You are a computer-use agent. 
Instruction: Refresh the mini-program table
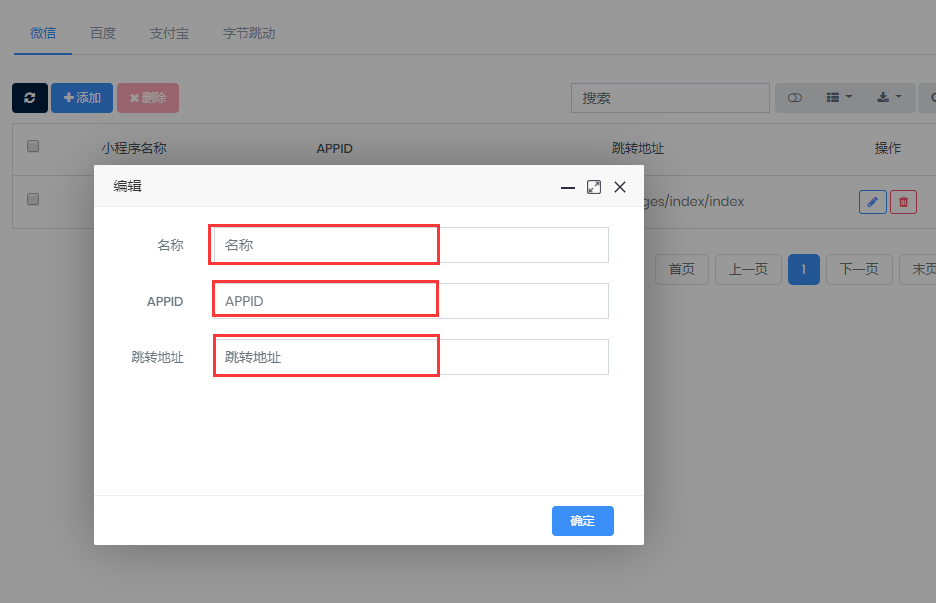[x=29, y=97]
